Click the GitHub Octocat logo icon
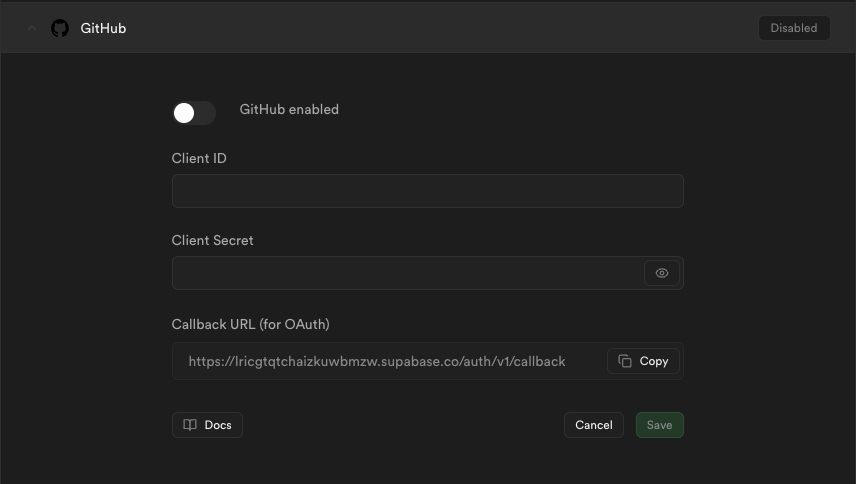The width and height of the screenshot is (856, 484). [x=60, y=28]
